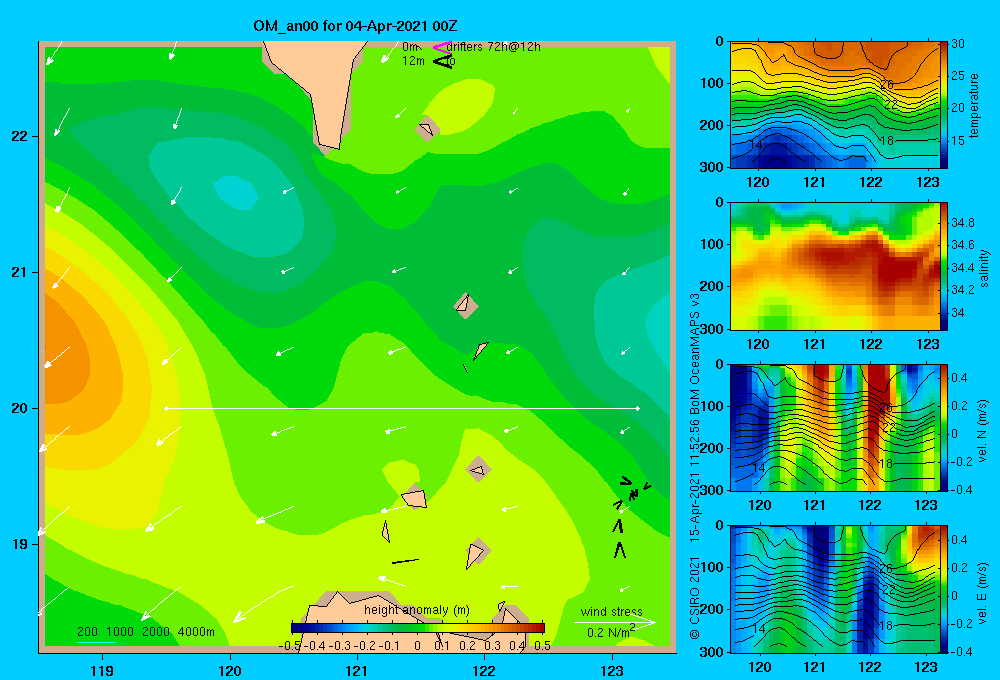This screenshot has height=680, width=1000.
Task: Click the "1000" bathymetry legend value
Action: (x=120, y=632)
